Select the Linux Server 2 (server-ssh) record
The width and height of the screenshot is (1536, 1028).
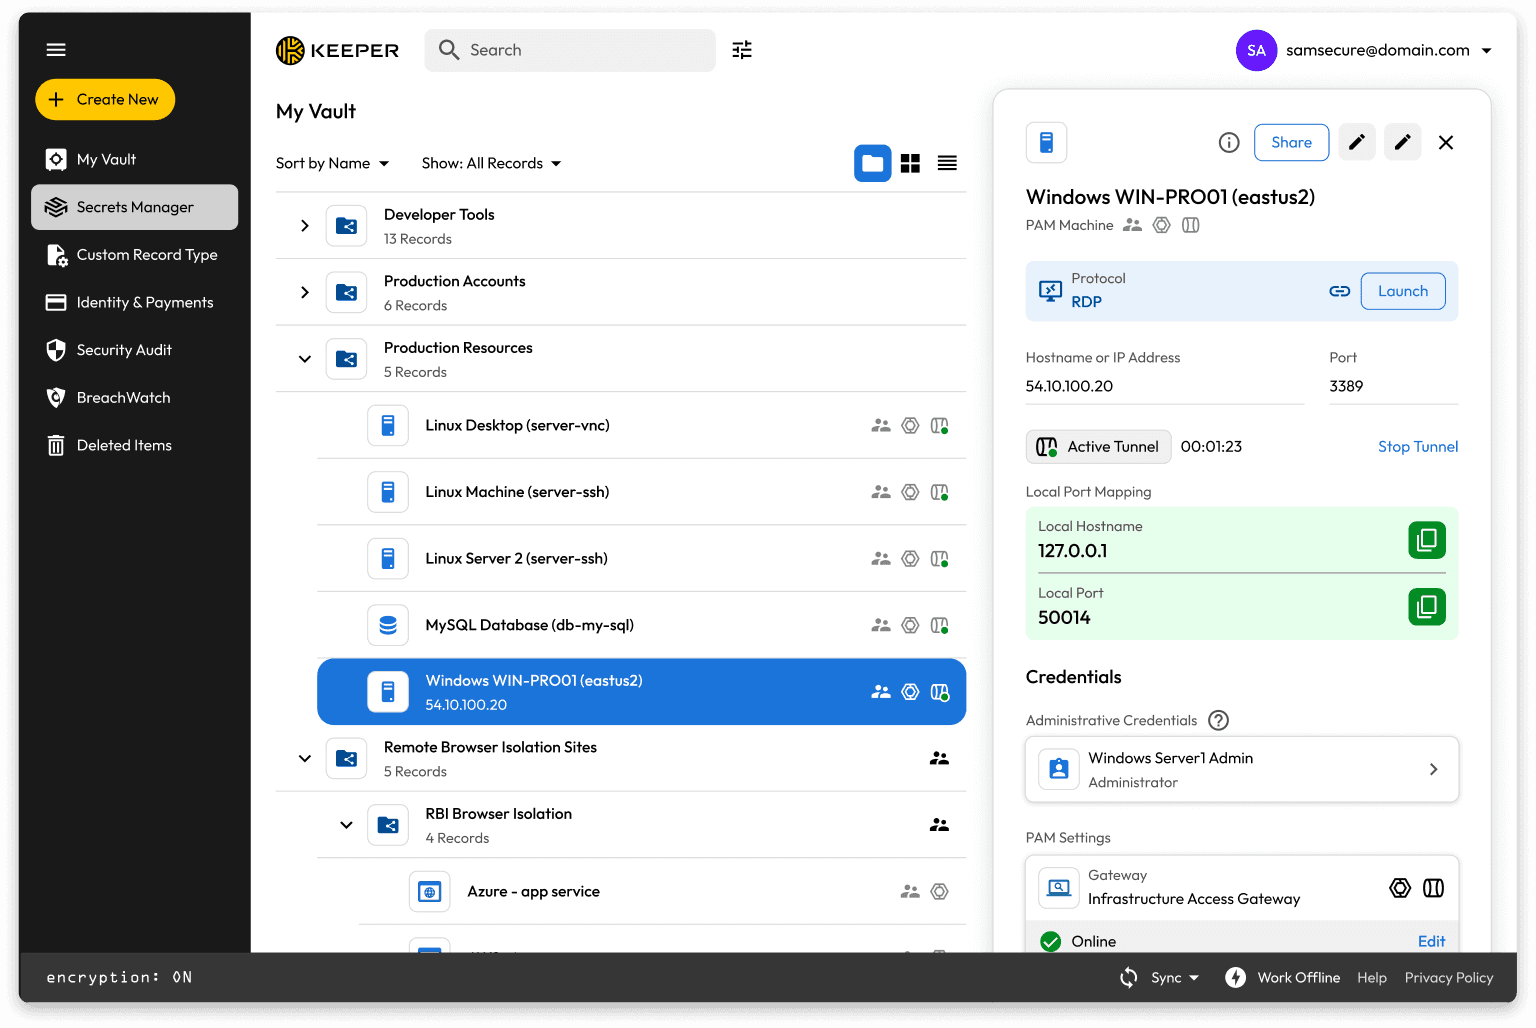641,559
